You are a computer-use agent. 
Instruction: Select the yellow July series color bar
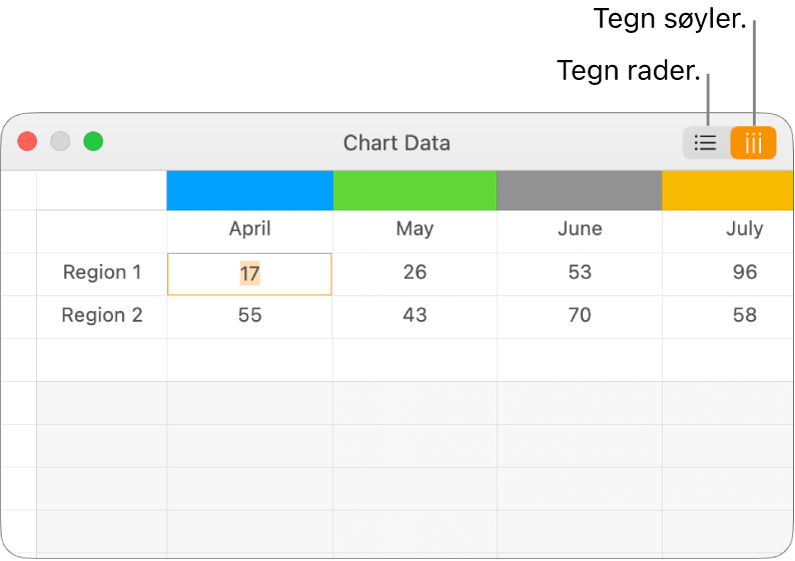tap(727, 190)
